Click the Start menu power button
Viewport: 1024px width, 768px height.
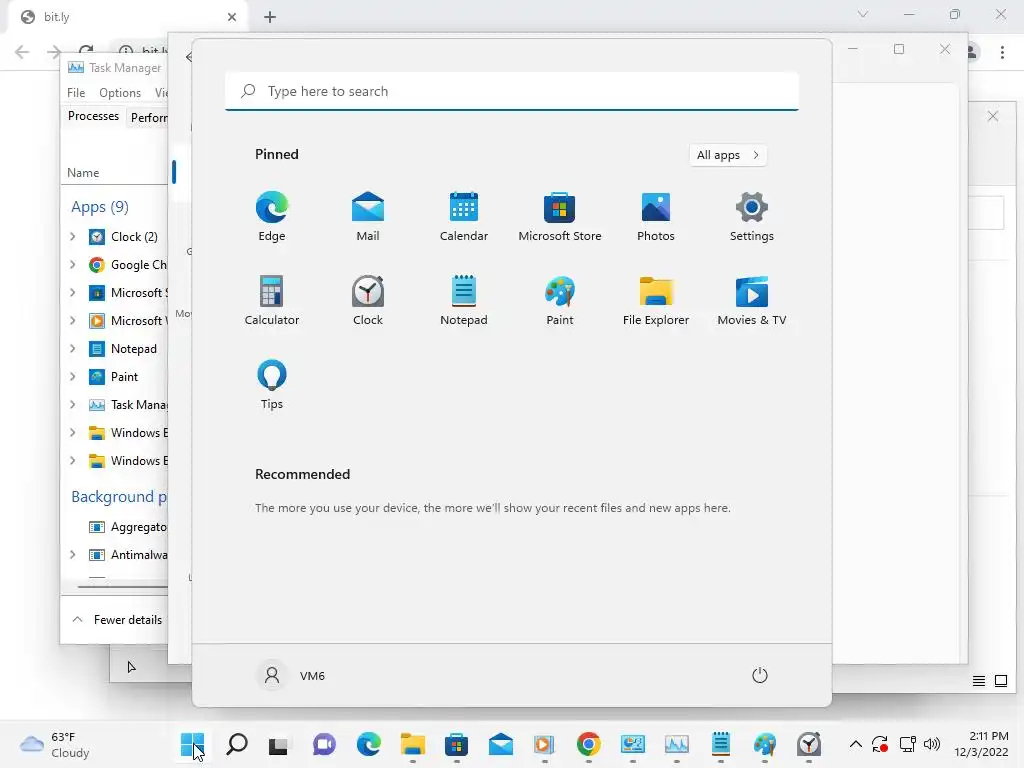760,675
